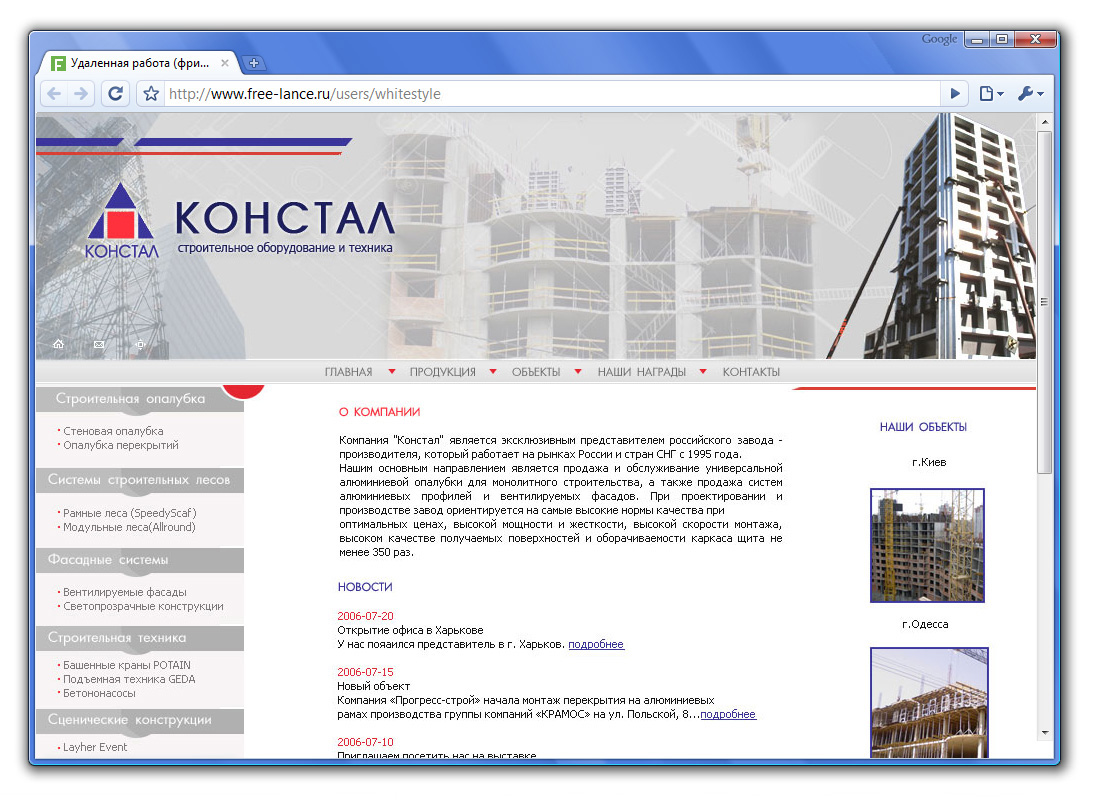
Task: Open Опалубка перекрытий link
Action: (121, 445)
